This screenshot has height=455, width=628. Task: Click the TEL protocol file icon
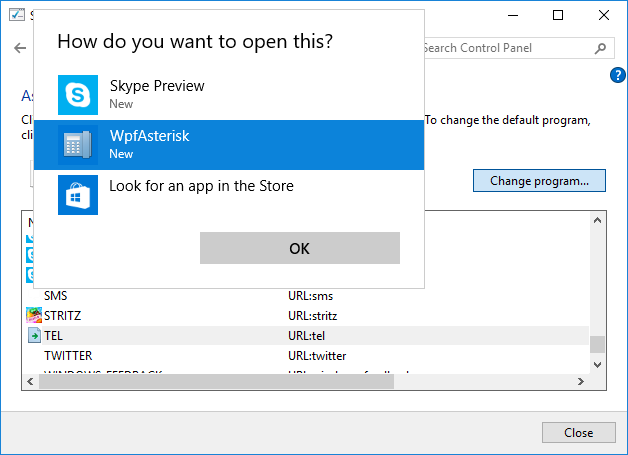click(34, 336)
